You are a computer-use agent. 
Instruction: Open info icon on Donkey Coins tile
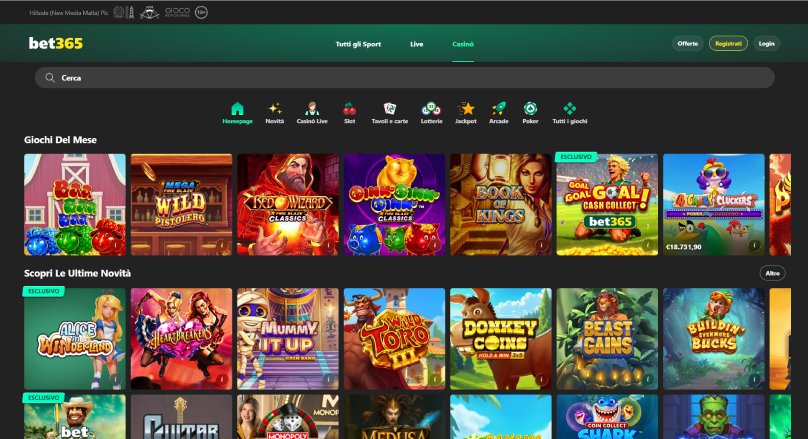coord(542,380)
